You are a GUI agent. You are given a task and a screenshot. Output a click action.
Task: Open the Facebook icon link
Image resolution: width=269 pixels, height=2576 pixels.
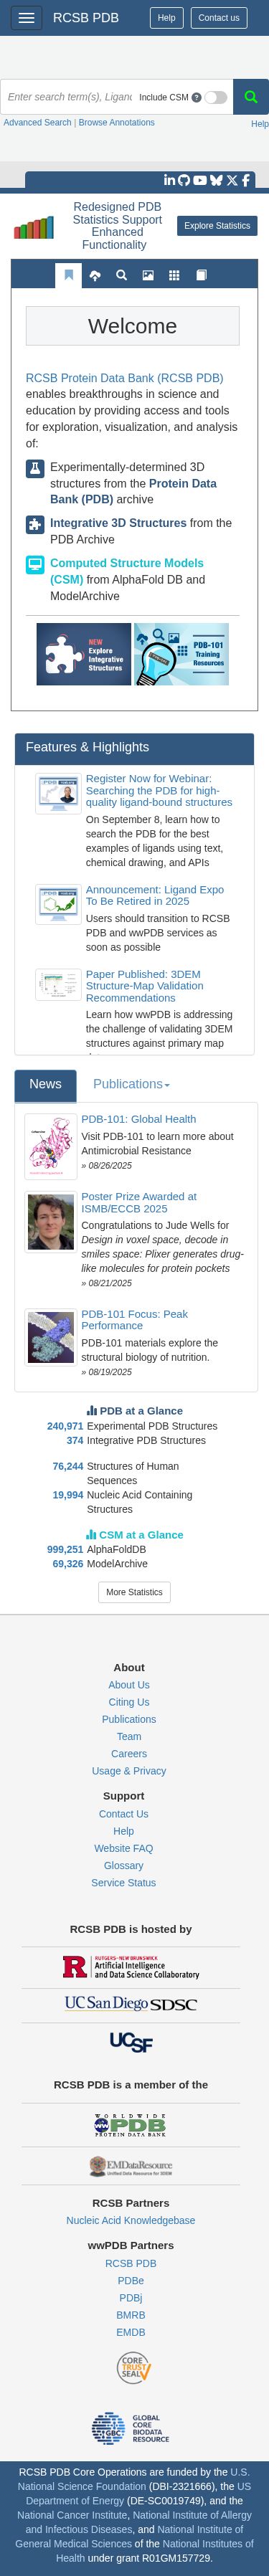(x=246, y=180)
